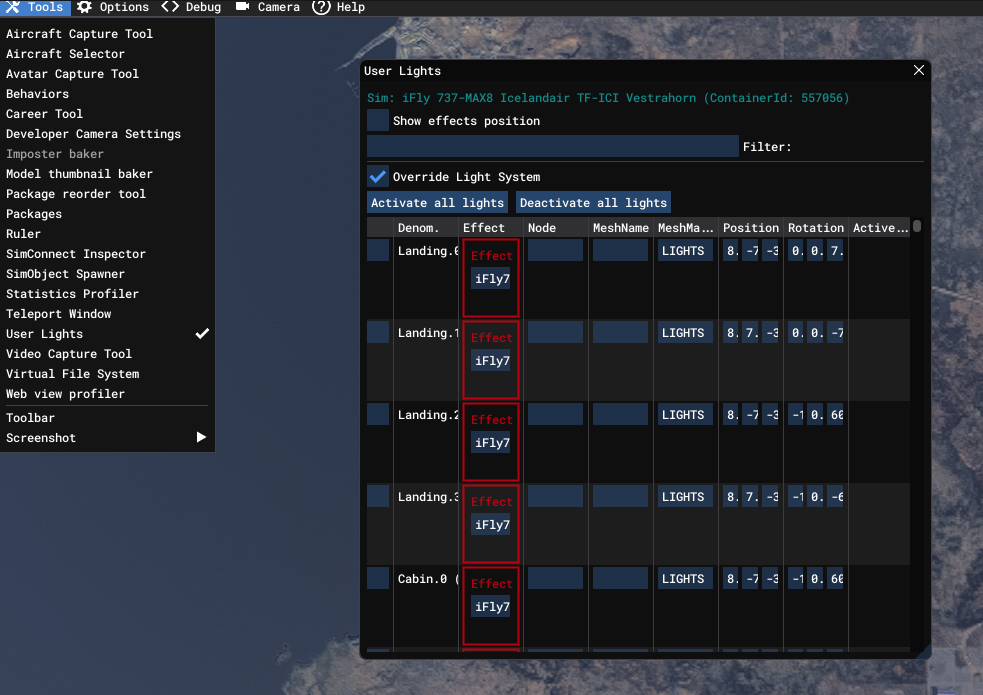Image resolution: width=983 pixels, height=695 pixels.
Task: Open the Teleport Window menu entry
Action: point(59,314)
